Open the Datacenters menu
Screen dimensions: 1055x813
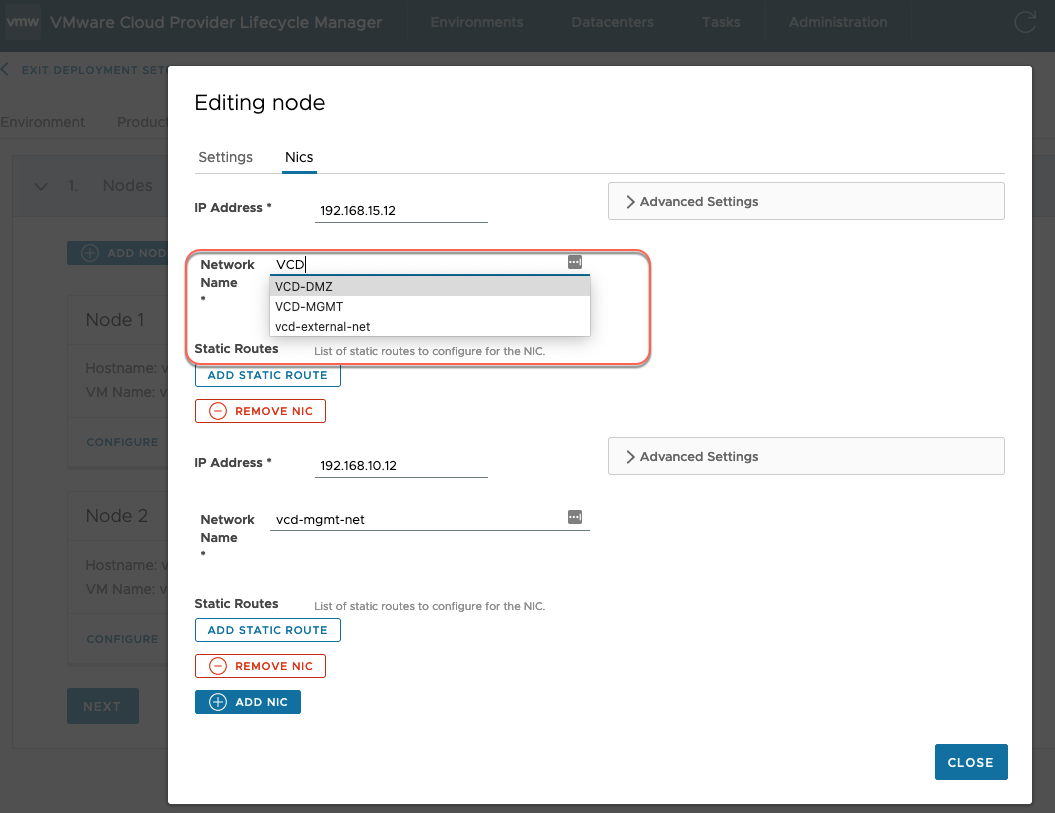[x=612, y=22]
